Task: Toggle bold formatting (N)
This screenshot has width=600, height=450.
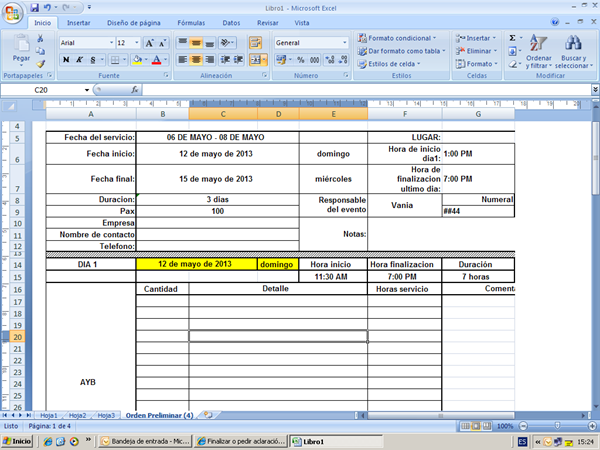Action: [66, 60]
